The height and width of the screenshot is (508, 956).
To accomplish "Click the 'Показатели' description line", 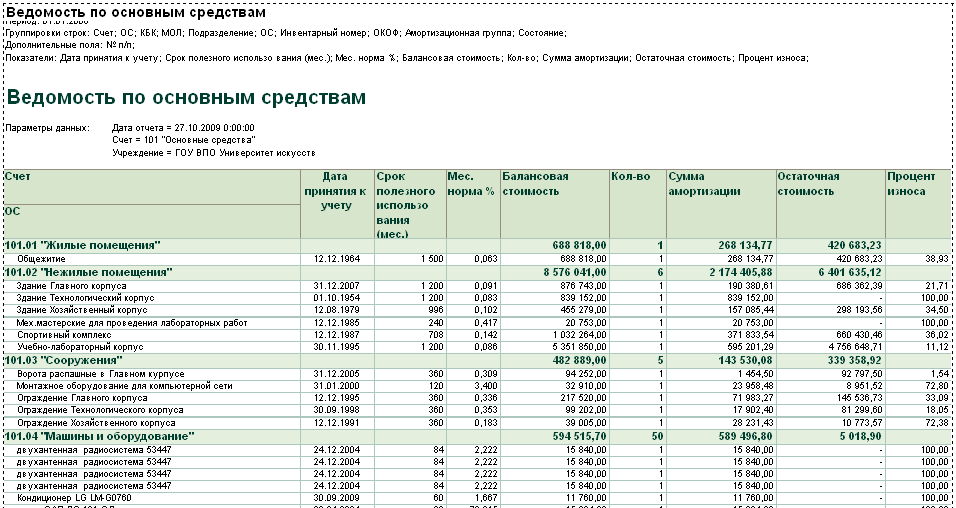I will tap(407, 59).
